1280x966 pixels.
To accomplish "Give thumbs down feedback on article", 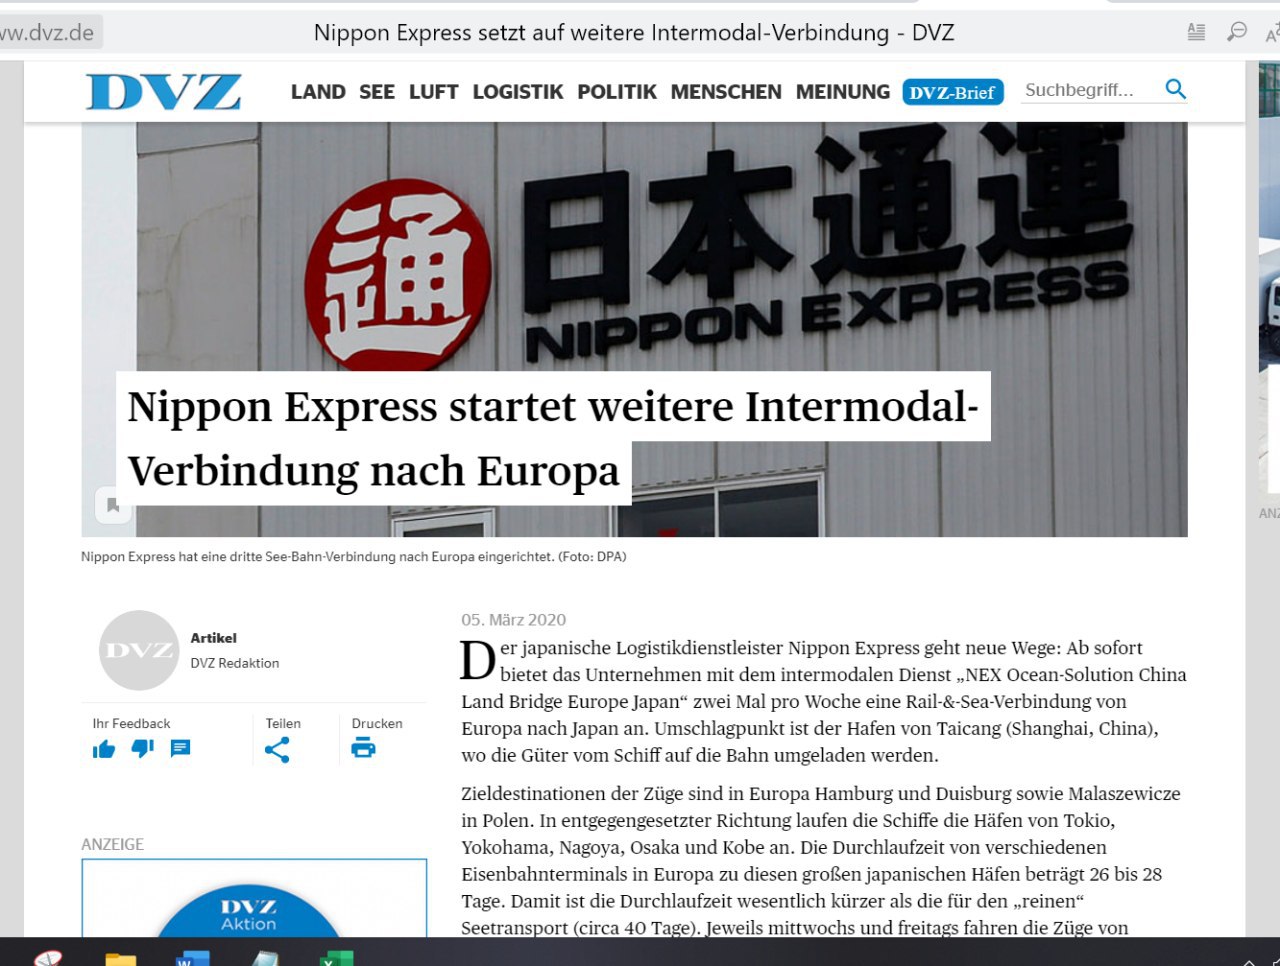I will (143, 748).
